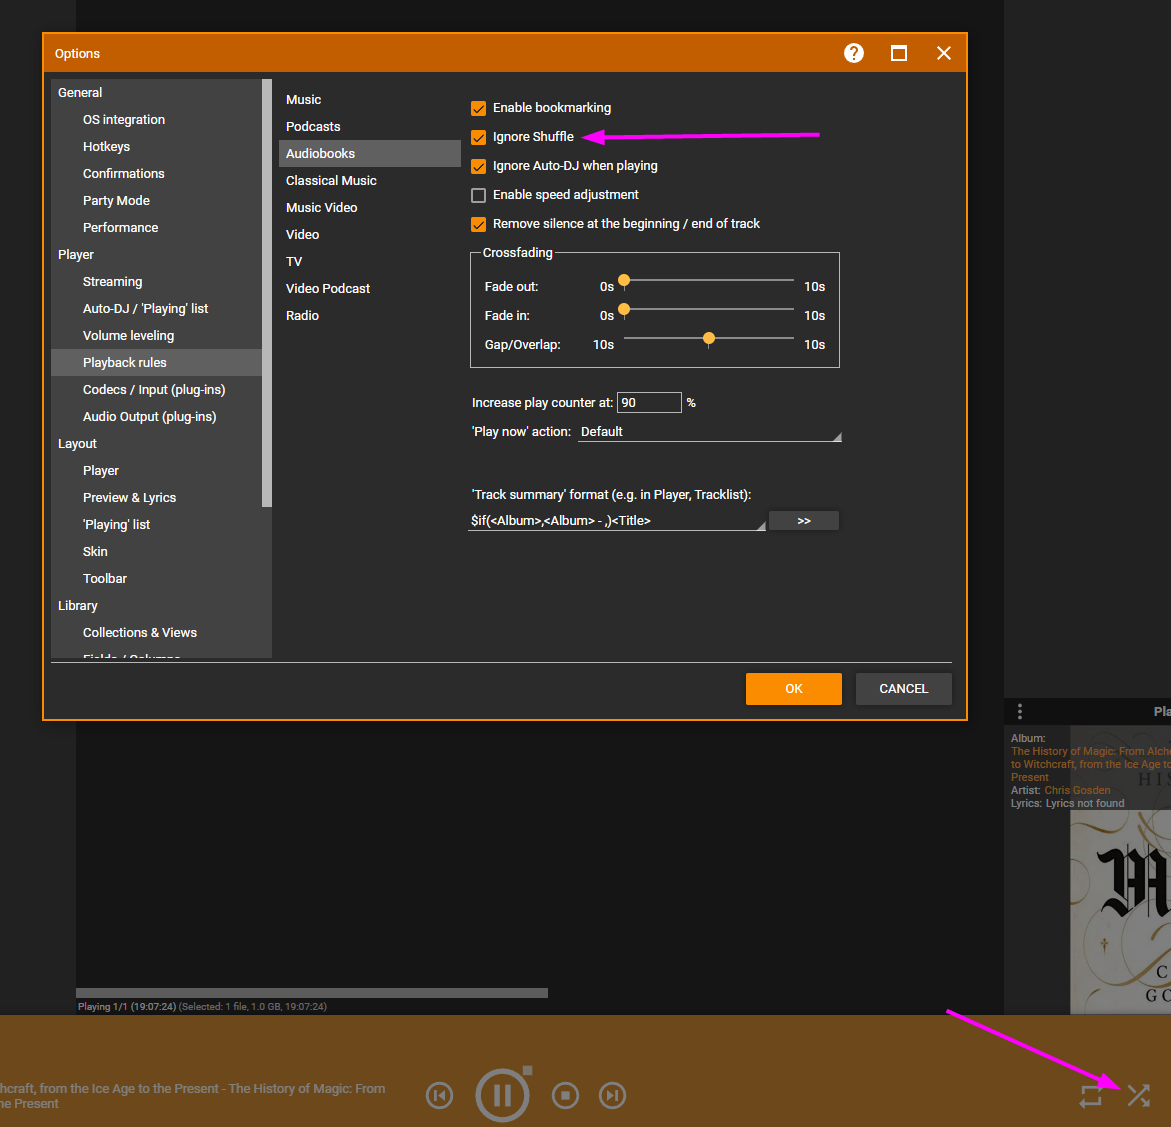Screen dimensions: 1171x1127
Task: Click the shuffle icon in player bar
Action: coord(1138,1095)
